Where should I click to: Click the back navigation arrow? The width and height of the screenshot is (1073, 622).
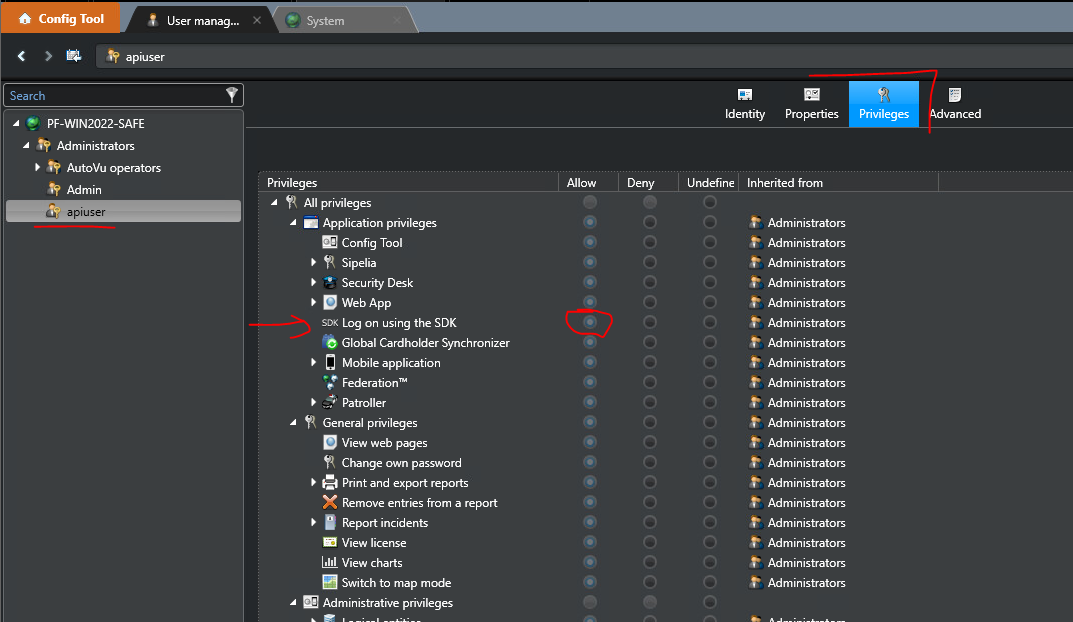(x=22, y=56)
